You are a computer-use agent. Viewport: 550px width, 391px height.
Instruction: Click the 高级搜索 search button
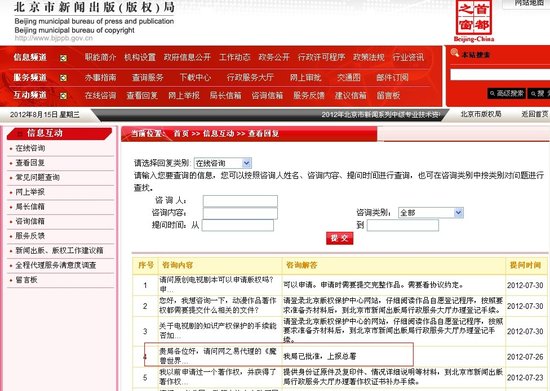pyautogui.click(x=507, y=93)
